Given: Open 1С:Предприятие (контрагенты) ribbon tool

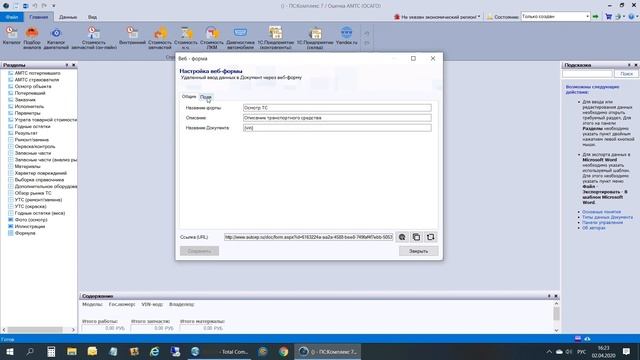Looking at the screenshot, I should pyautogui.click(x=276, y=38).
